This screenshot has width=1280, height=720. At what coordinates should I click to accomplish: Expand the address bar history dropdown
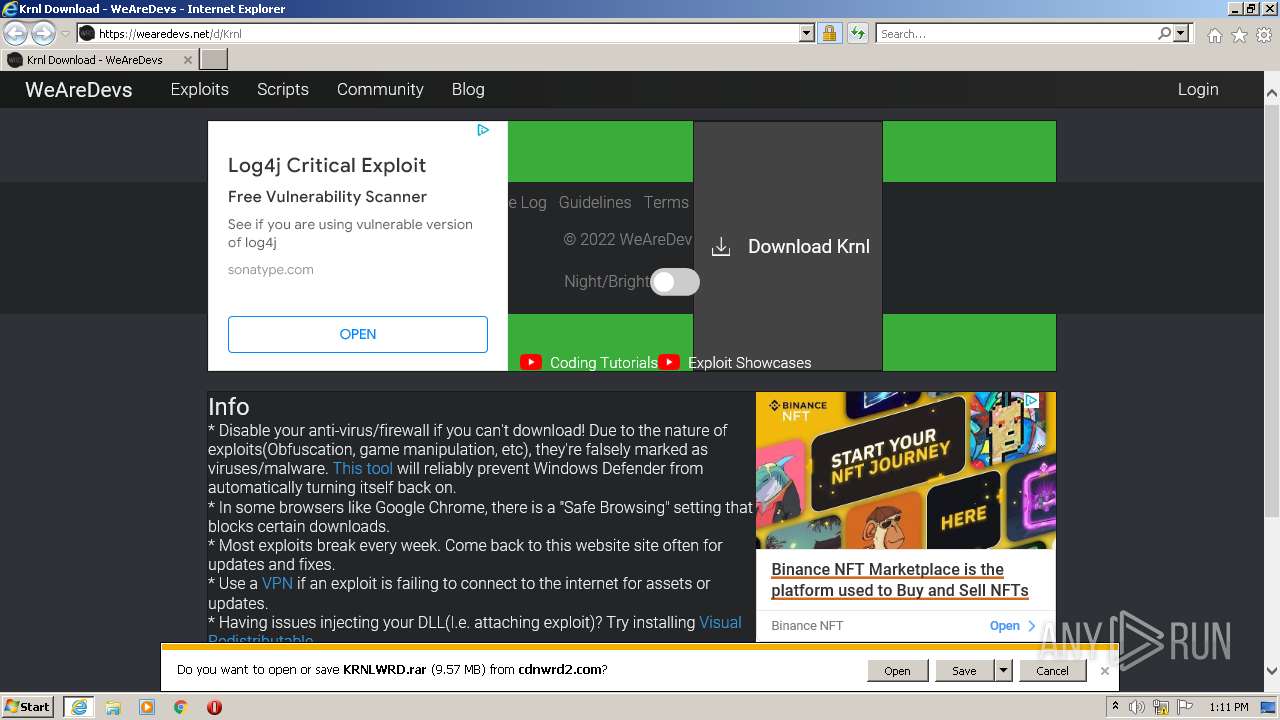[x=807, y=33]
